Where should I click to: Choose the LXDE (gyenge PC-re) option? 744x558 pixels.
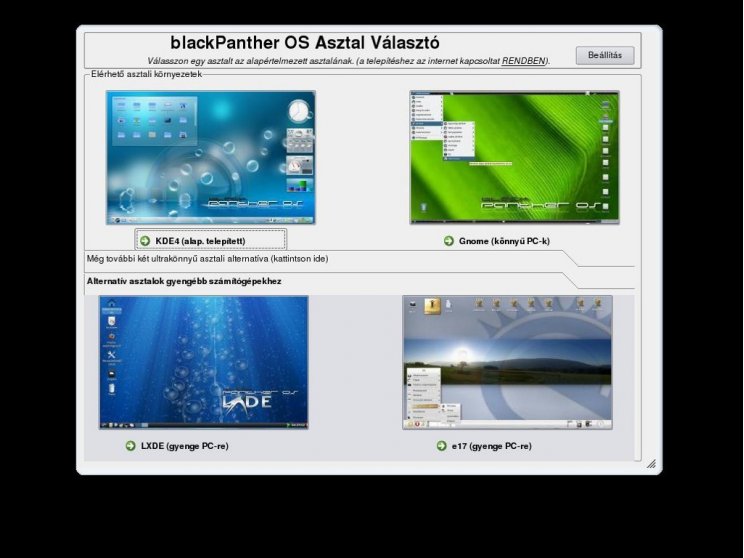pos(177,446)
